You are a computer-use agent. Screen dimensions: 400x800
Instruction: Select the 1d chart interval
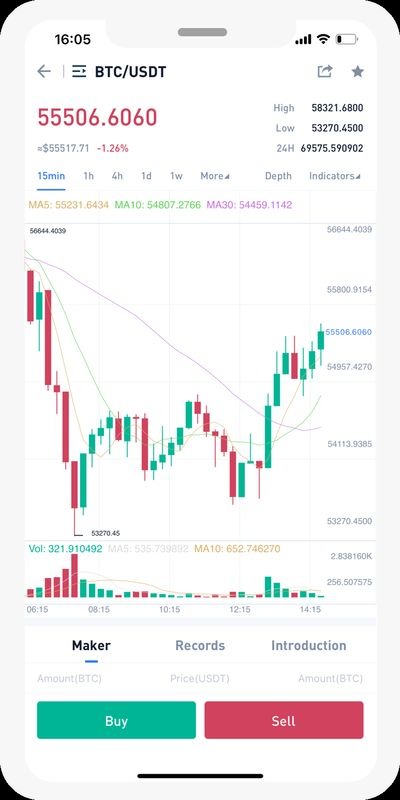pos(146,176)
